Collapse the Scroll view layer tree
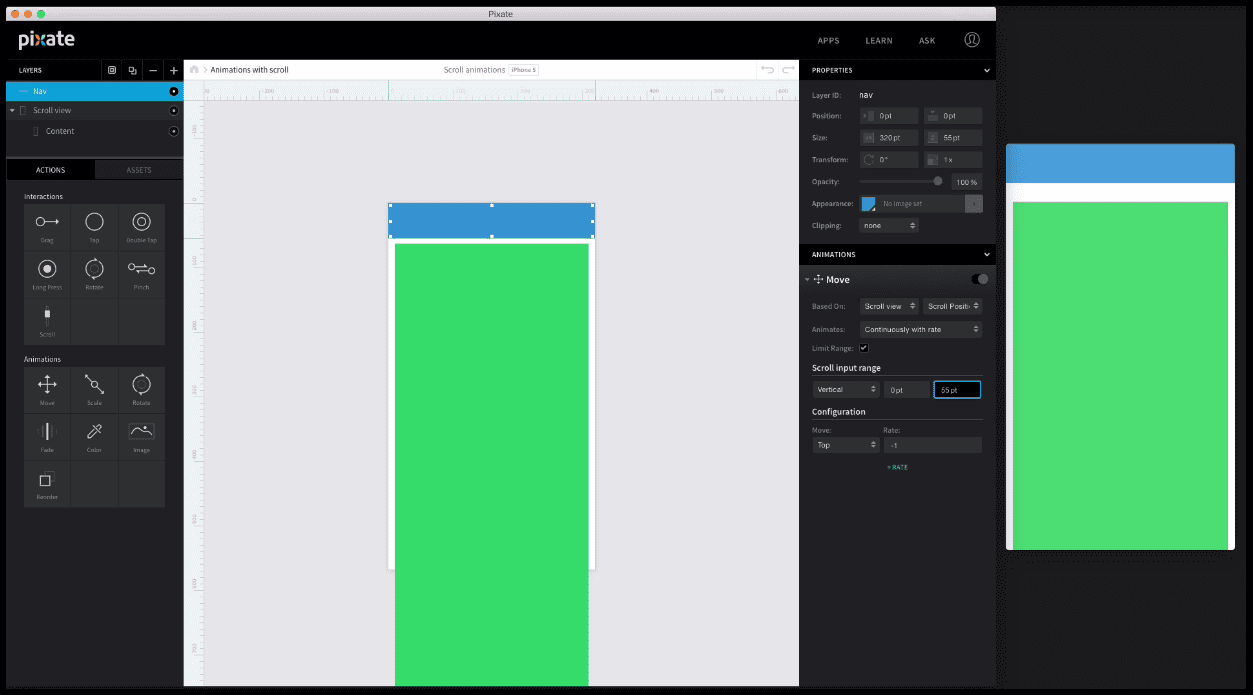This screenshot has height=695, width=1253. click(12, 110)
